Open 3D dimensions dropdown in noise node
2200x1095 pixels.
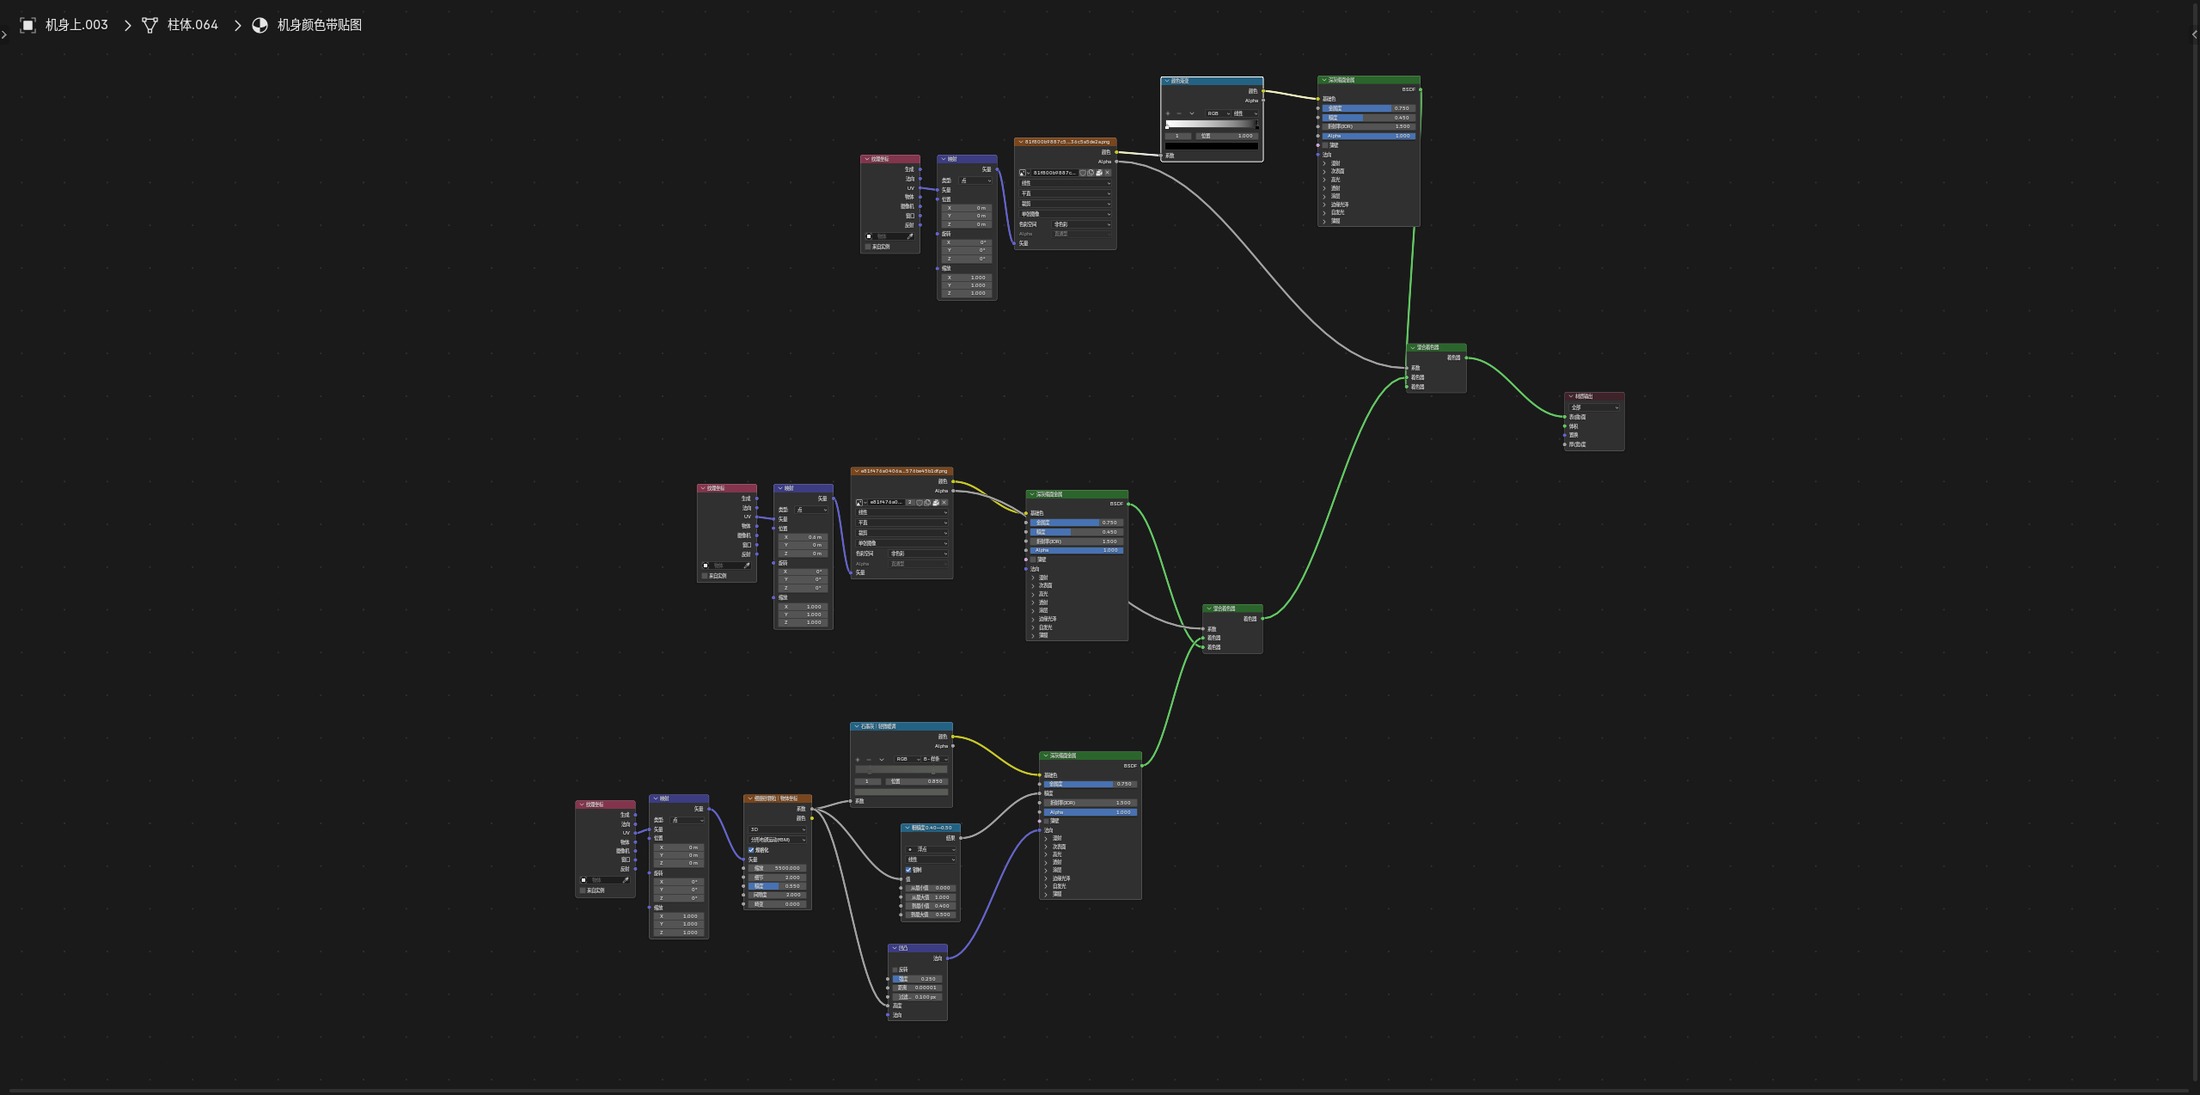point(777,829)
